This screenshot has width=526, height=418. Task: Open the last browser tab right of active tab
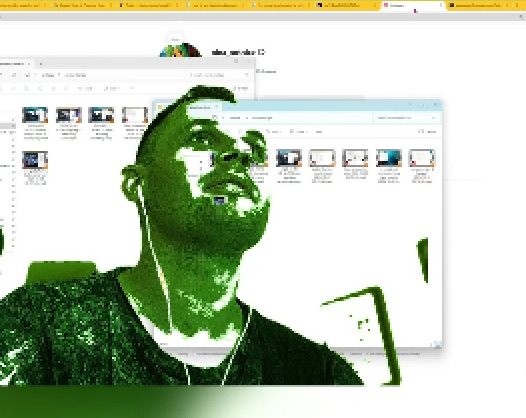(480, 5)
